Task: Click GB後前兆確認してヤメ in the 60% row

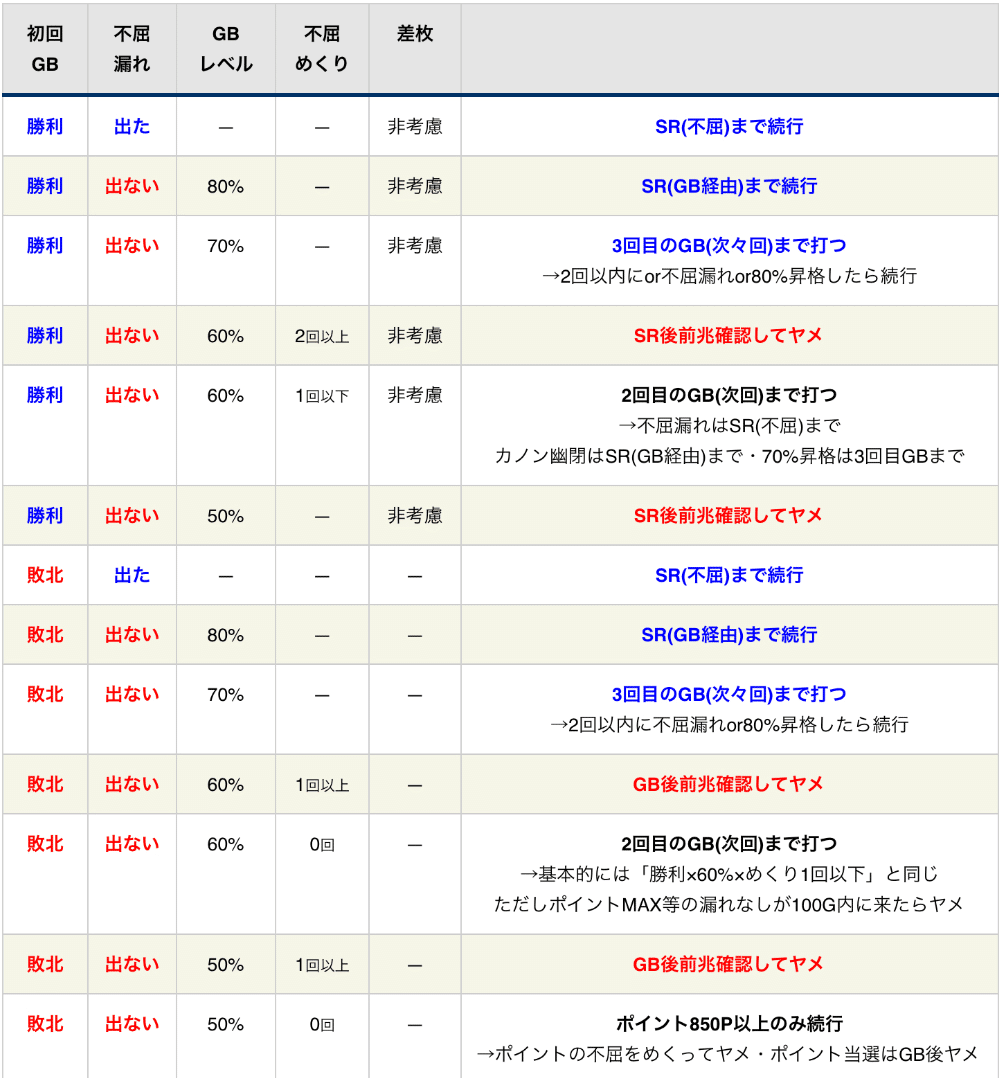Action: pos(728,784)
